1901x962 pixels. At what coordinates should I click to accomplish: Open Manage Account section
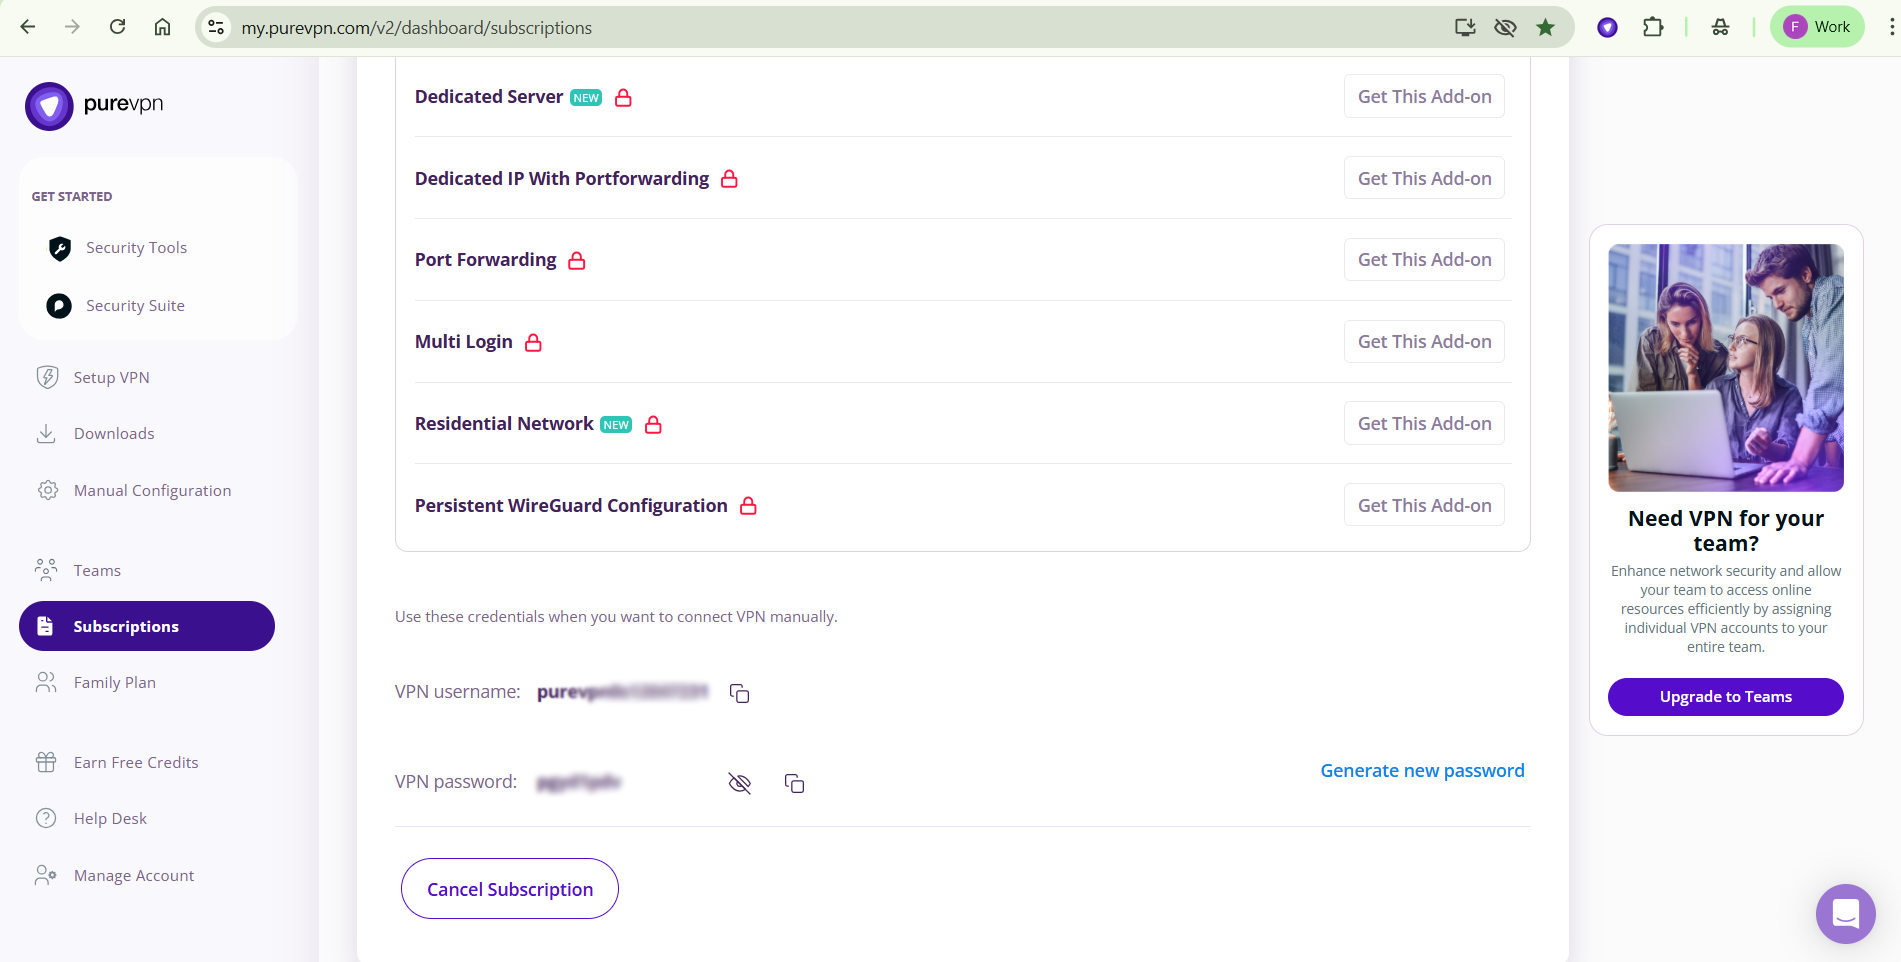point(134,875)
